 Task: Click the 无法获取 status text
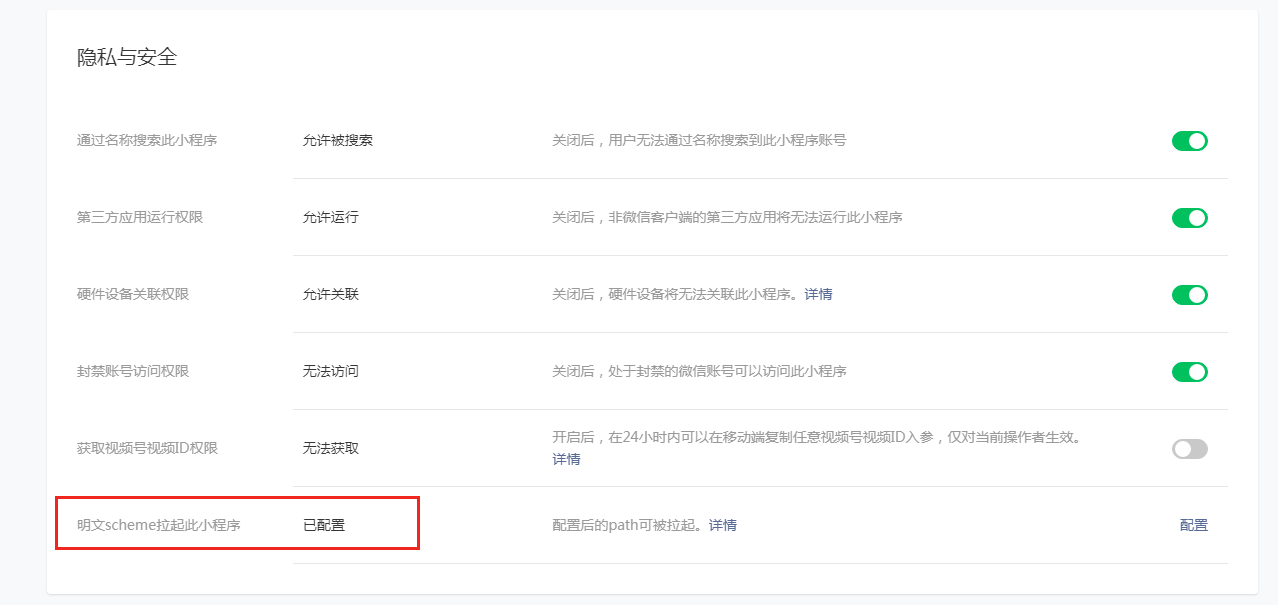[x=330, y=448]
